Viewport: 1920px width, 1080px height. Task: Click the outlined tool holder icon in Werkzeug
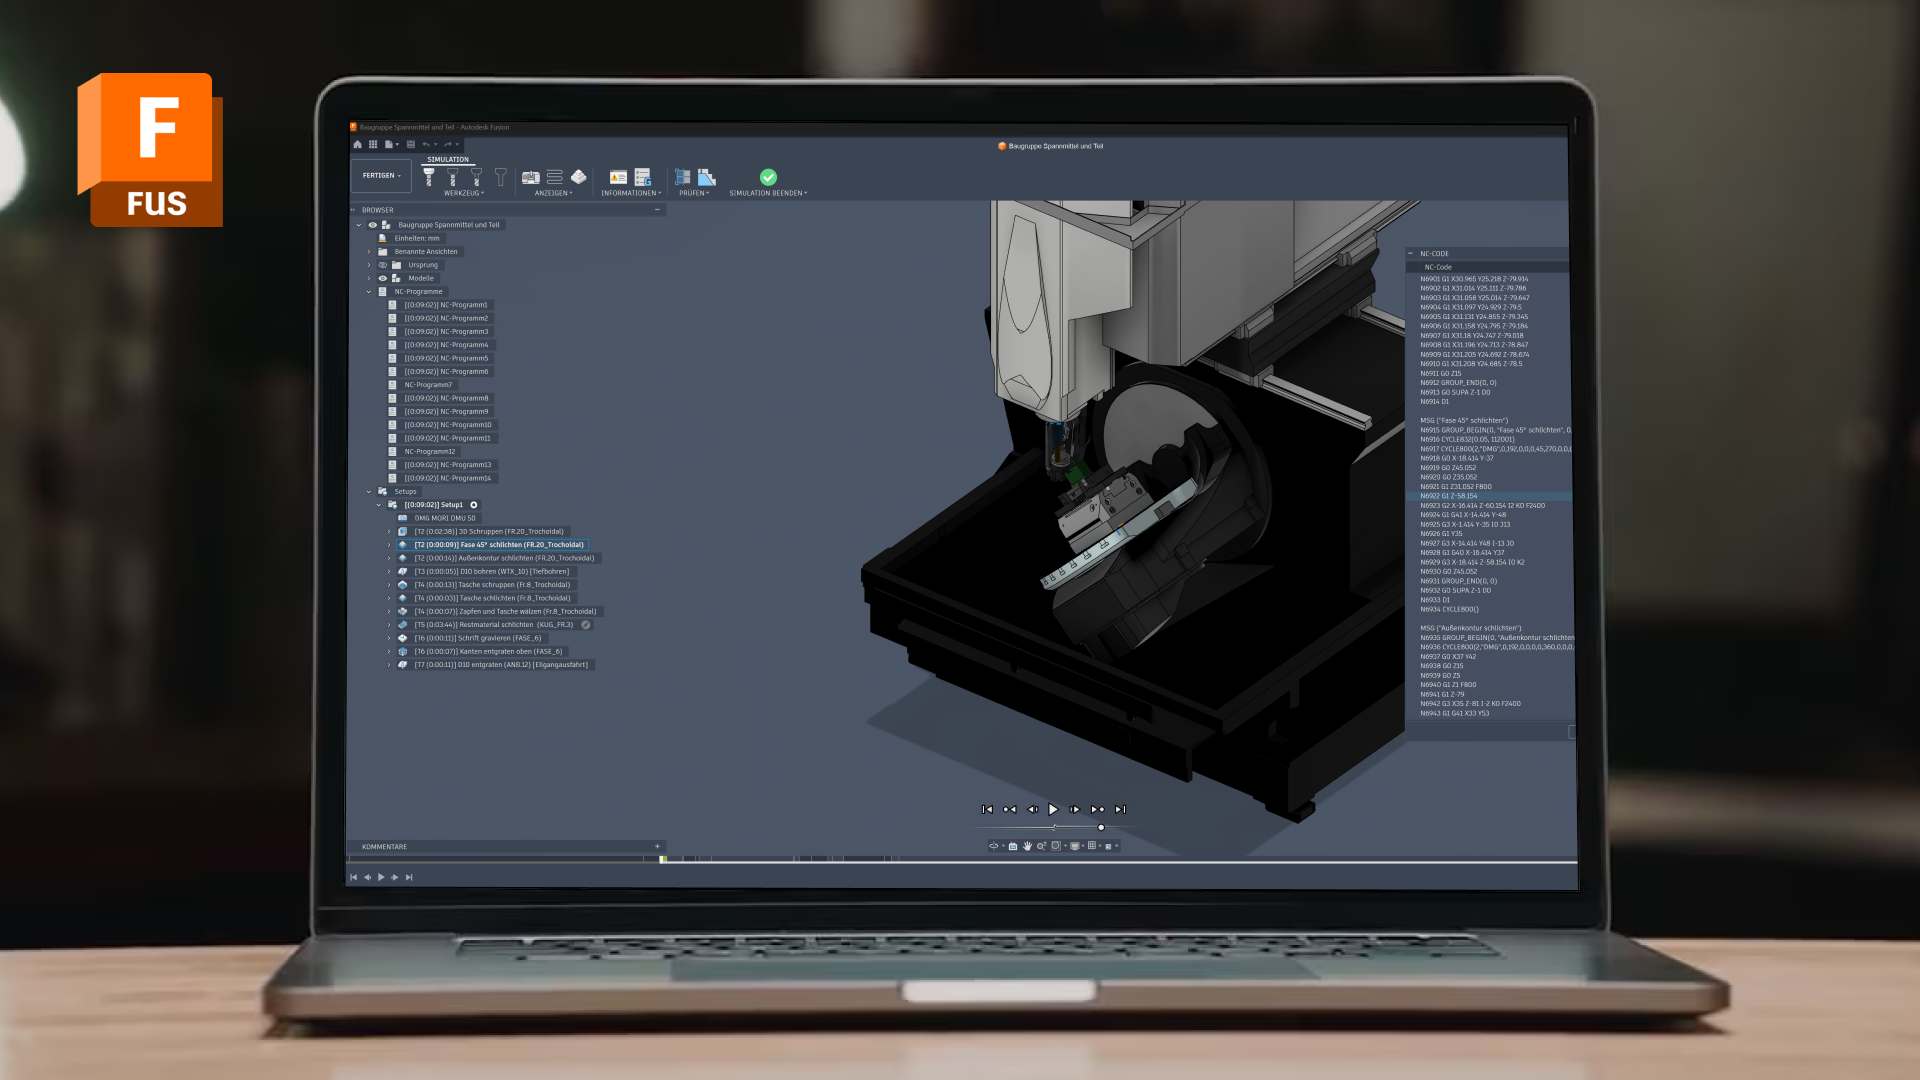[501, 177]
